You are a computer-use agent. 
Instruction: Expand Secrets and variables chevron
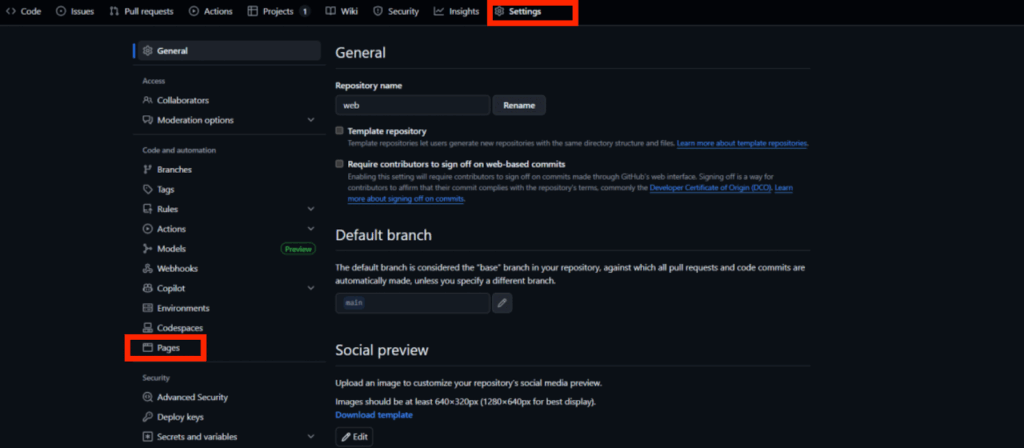pyautogui.click(x=311, y=437)
